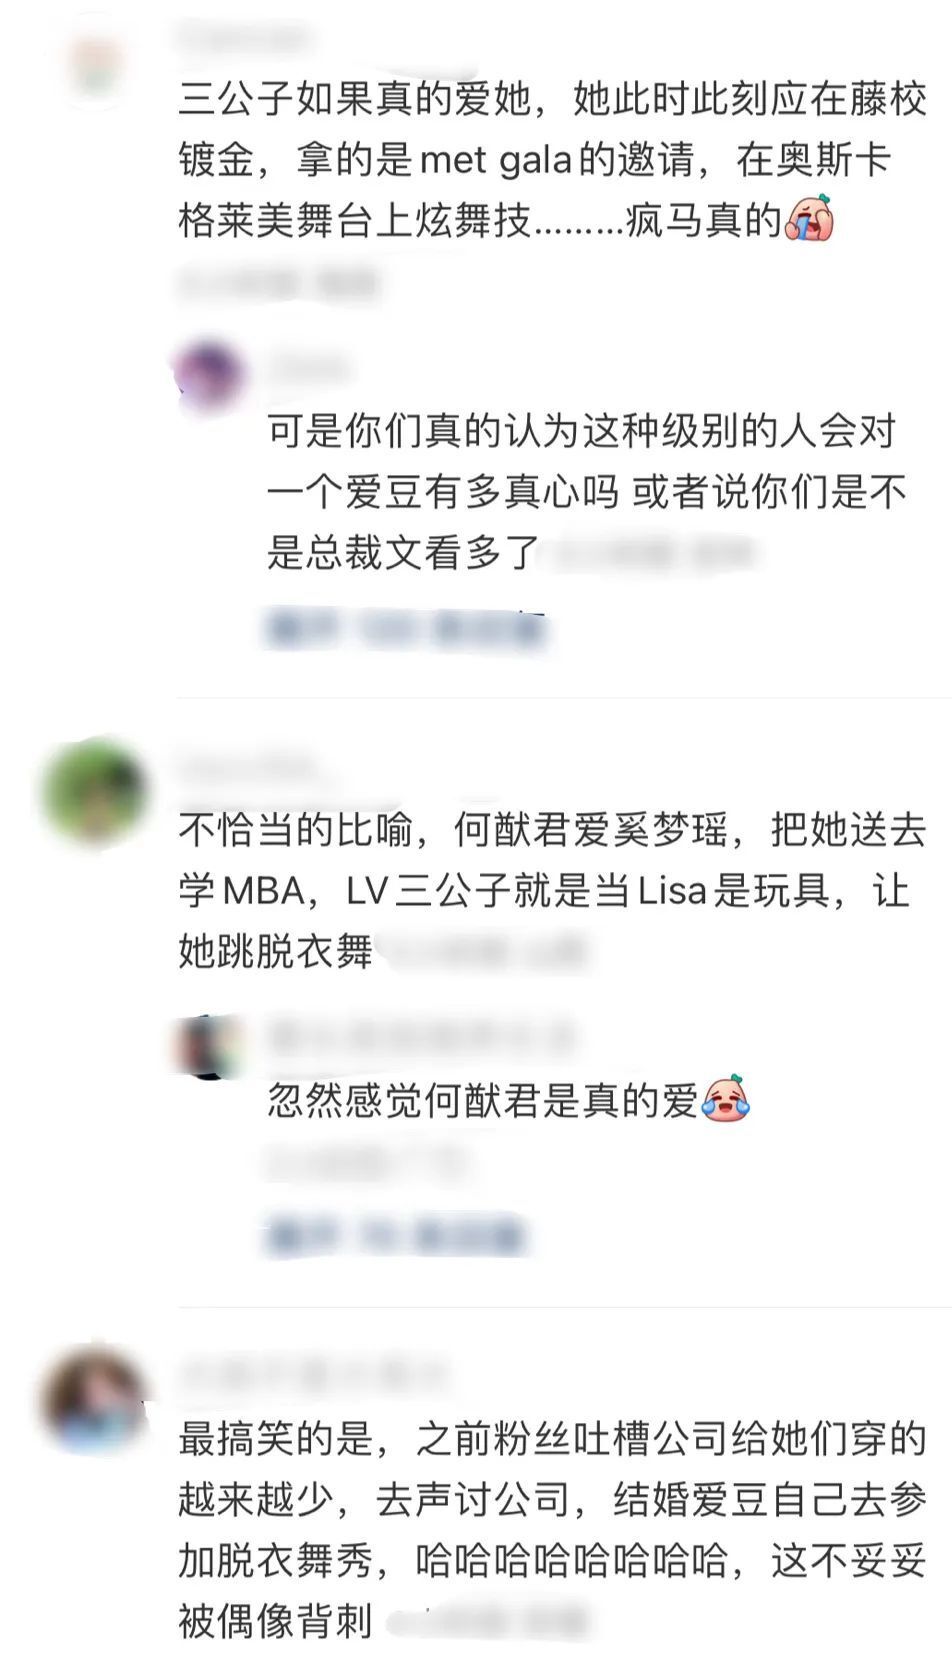Image resolution: width=952 pixels, height=1674 pixels.
Task: Select the comment starting 三公子如果真的爱她
Action: click(553, 160)
